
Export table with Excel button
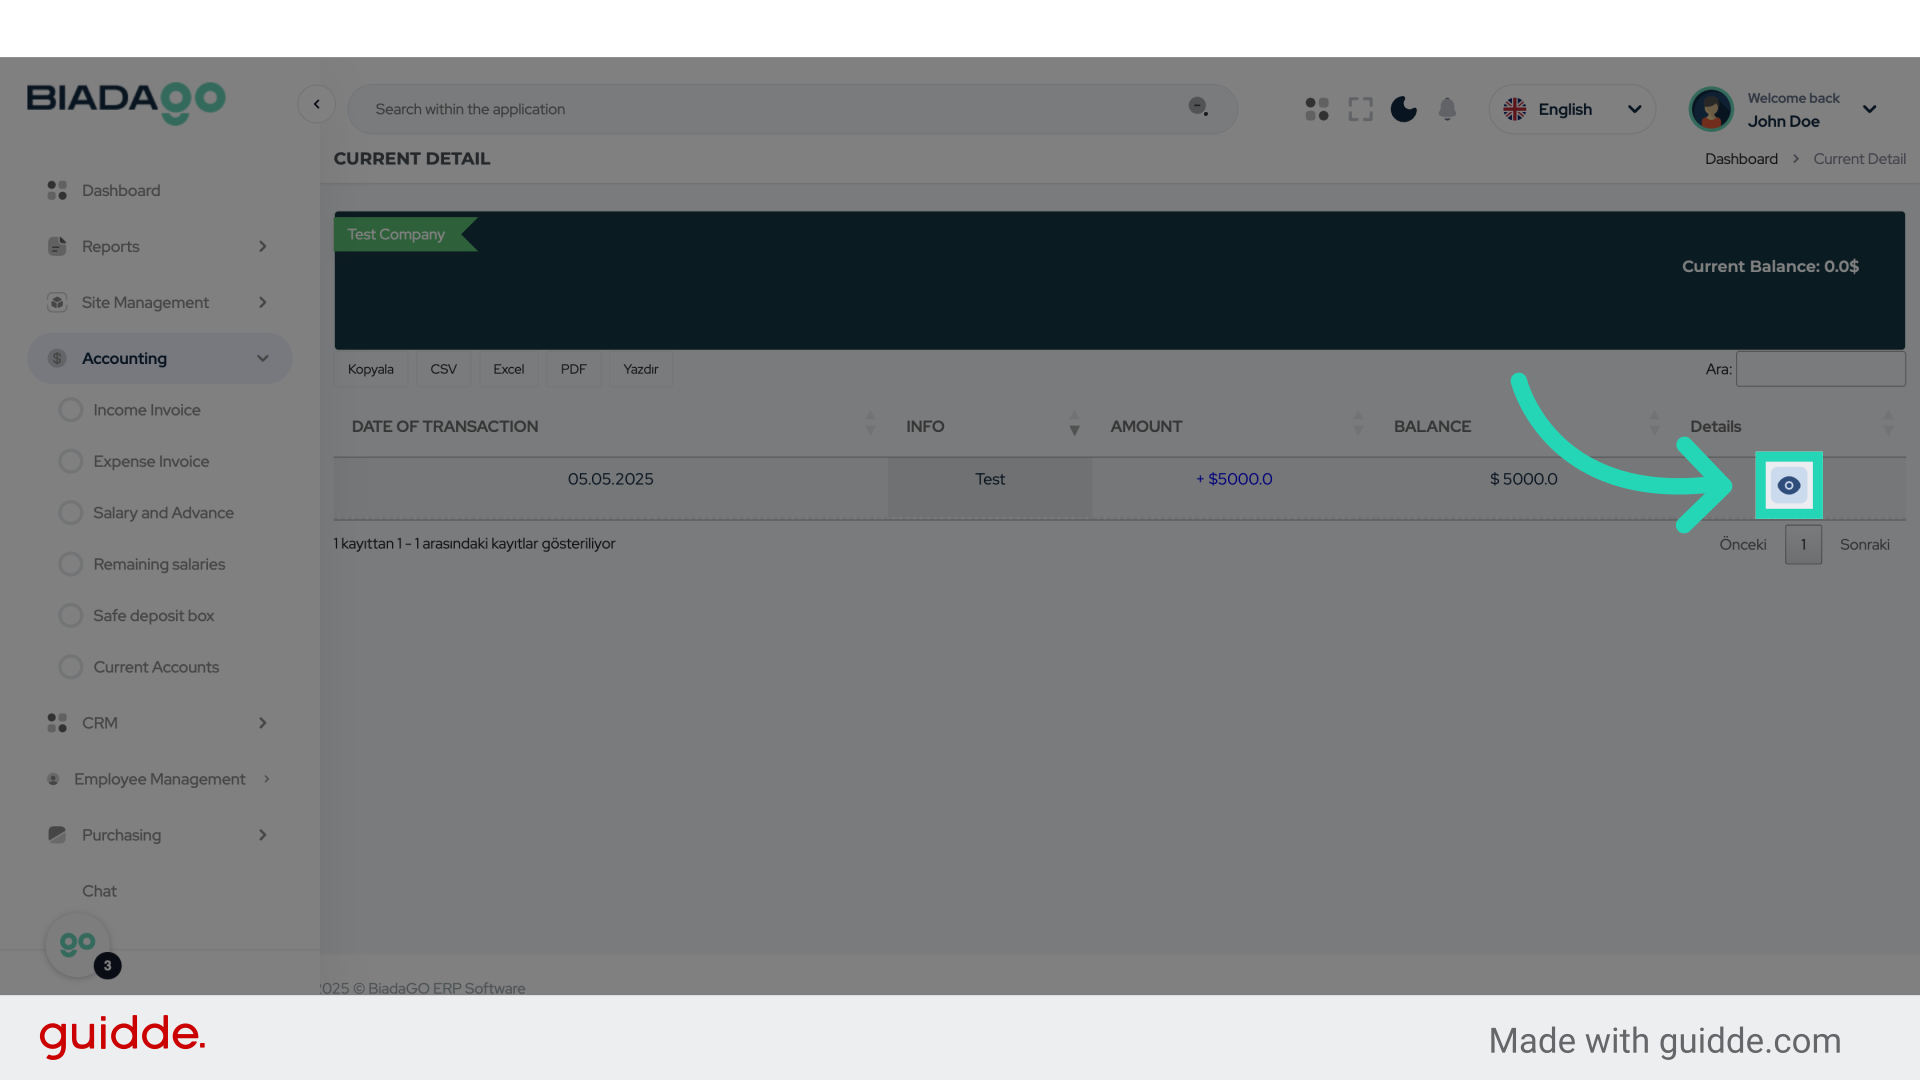[x=508, y=369]
